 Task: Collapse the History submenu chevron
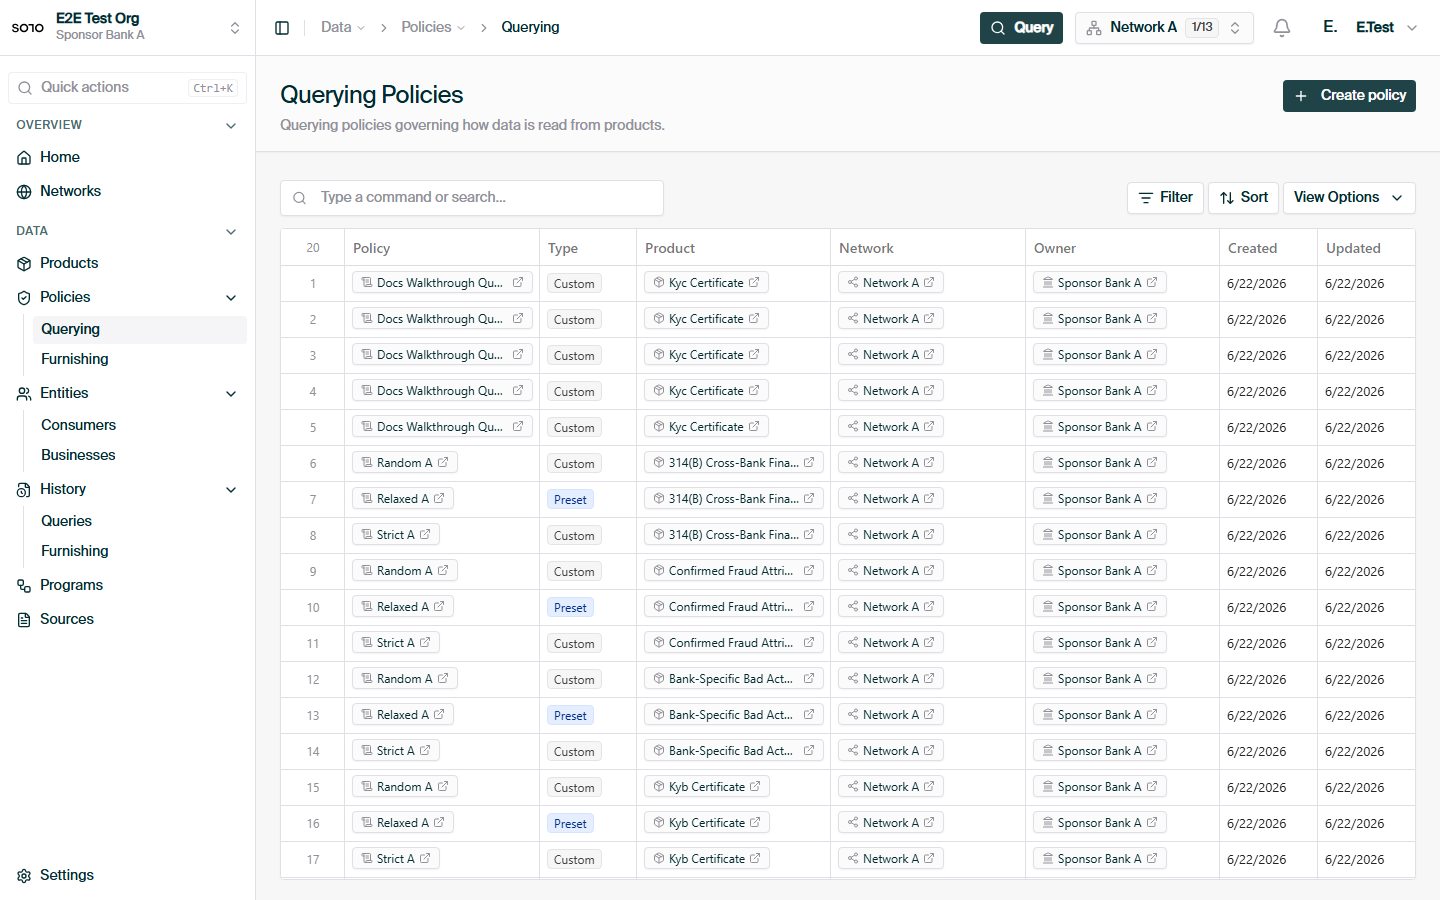pyautogui.click(x=231, y=490)
